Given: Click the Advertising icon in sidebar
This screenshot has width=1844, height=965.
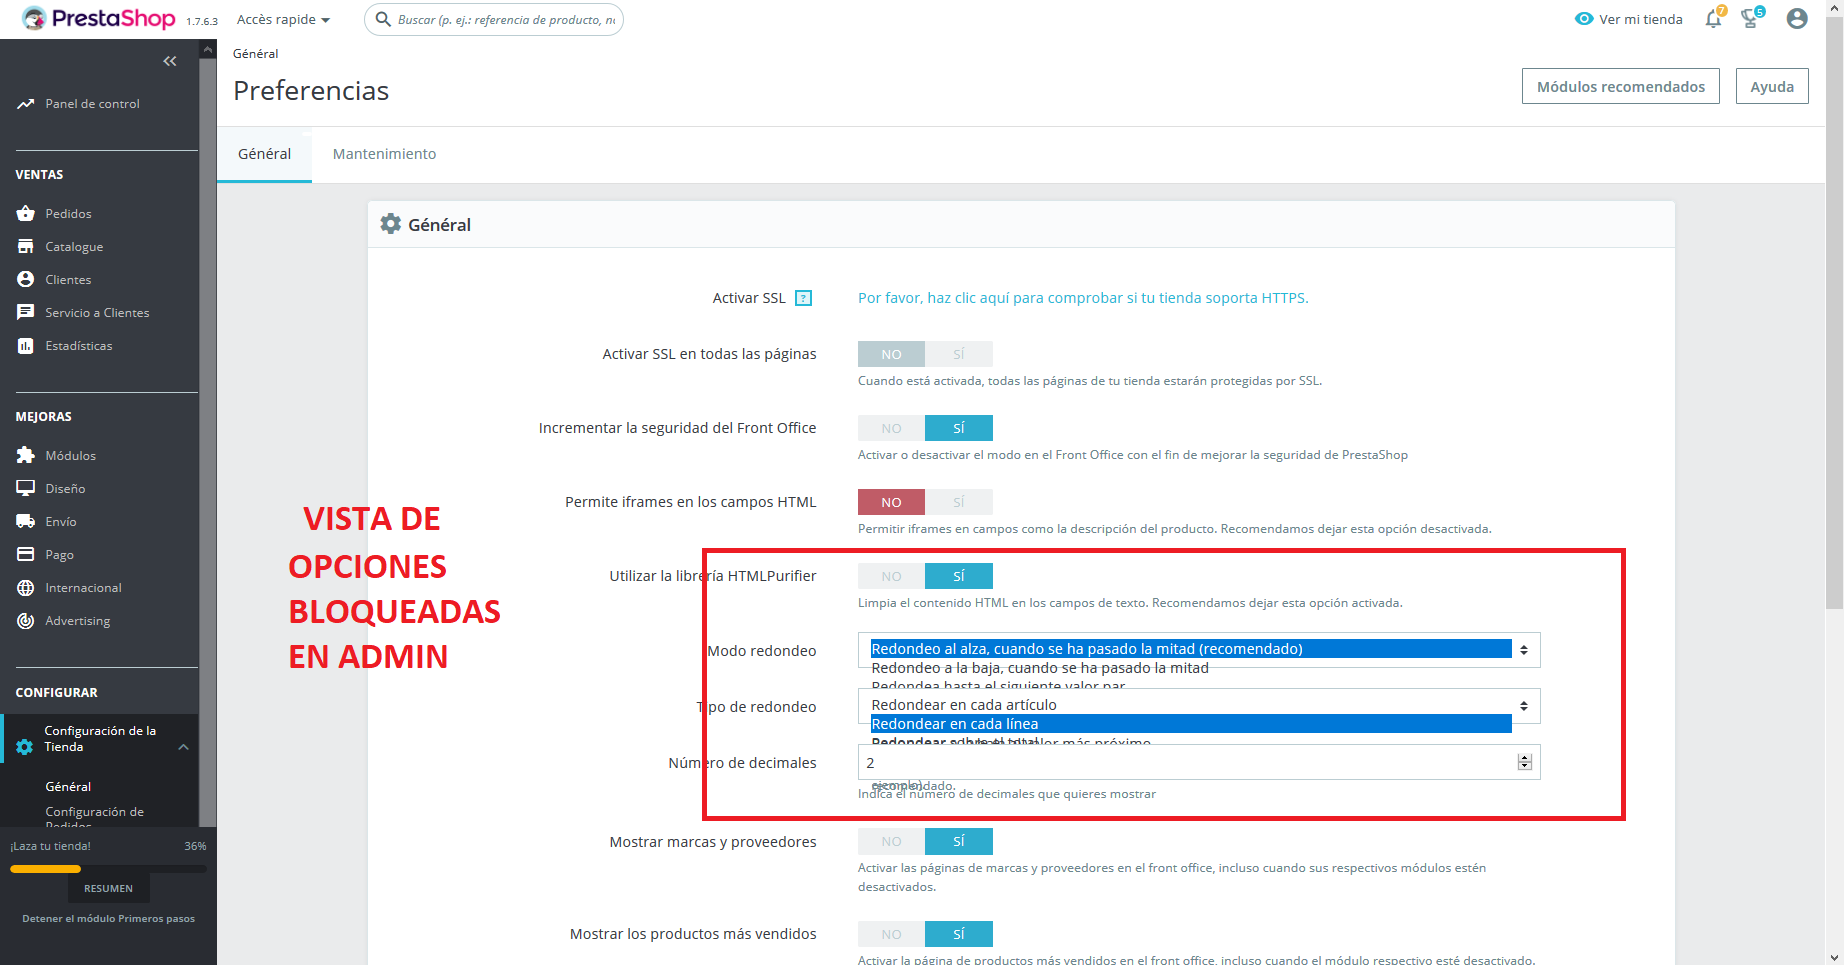Looking at the screenshot, I should coord(26,620).
